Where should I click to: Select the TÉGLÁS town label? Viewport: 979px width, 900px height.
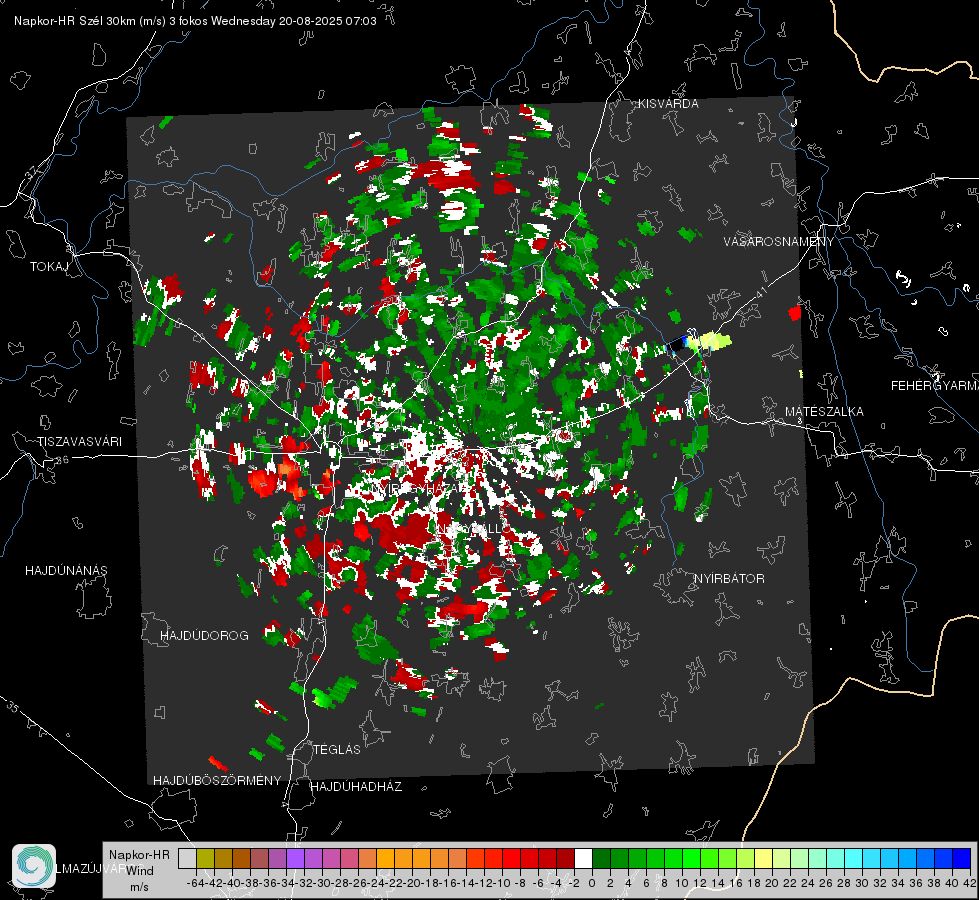coord(337,750)
